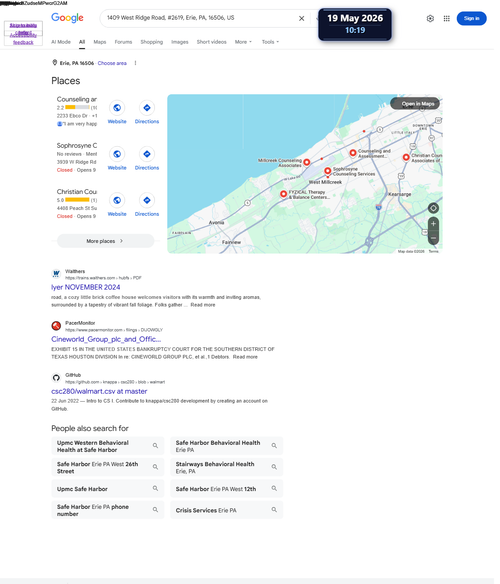Open the 'lyer NOVEMBER 2024' result
The image size is (500, 584).
[x=86, y=287]
